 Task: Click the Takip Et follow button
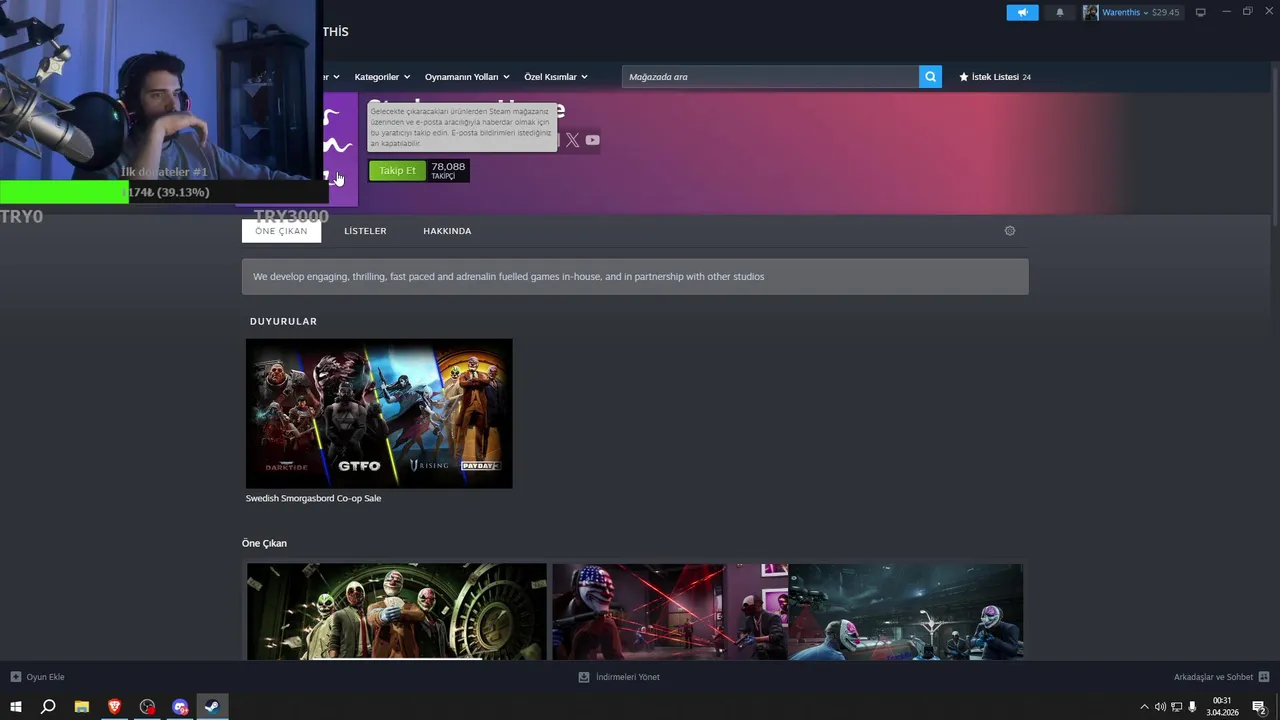(x=397, y=171)
